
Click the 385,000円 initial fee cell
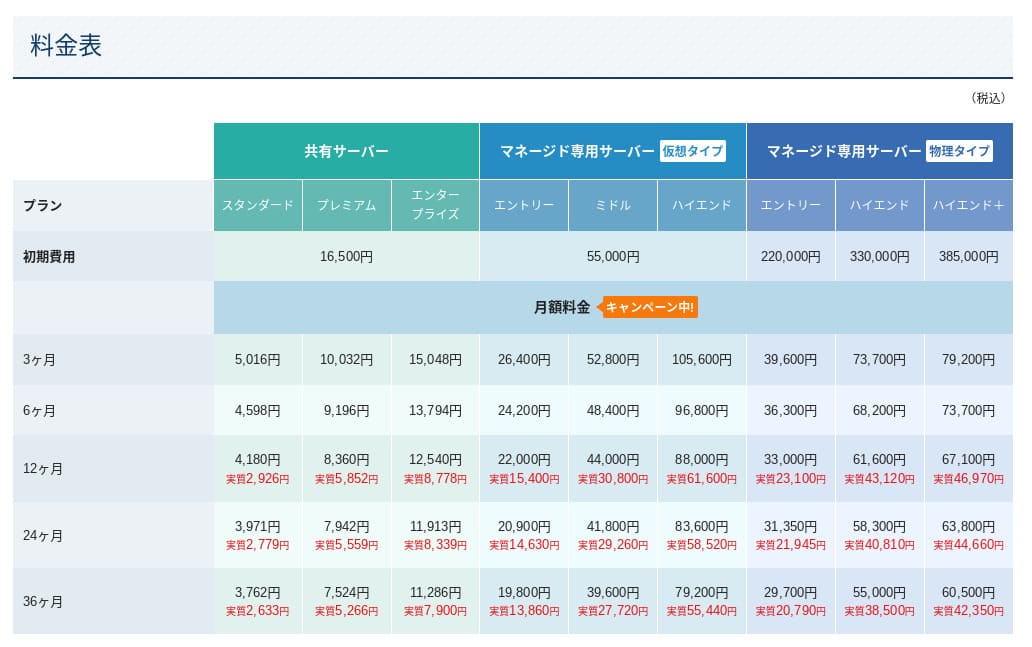(968, 257)
